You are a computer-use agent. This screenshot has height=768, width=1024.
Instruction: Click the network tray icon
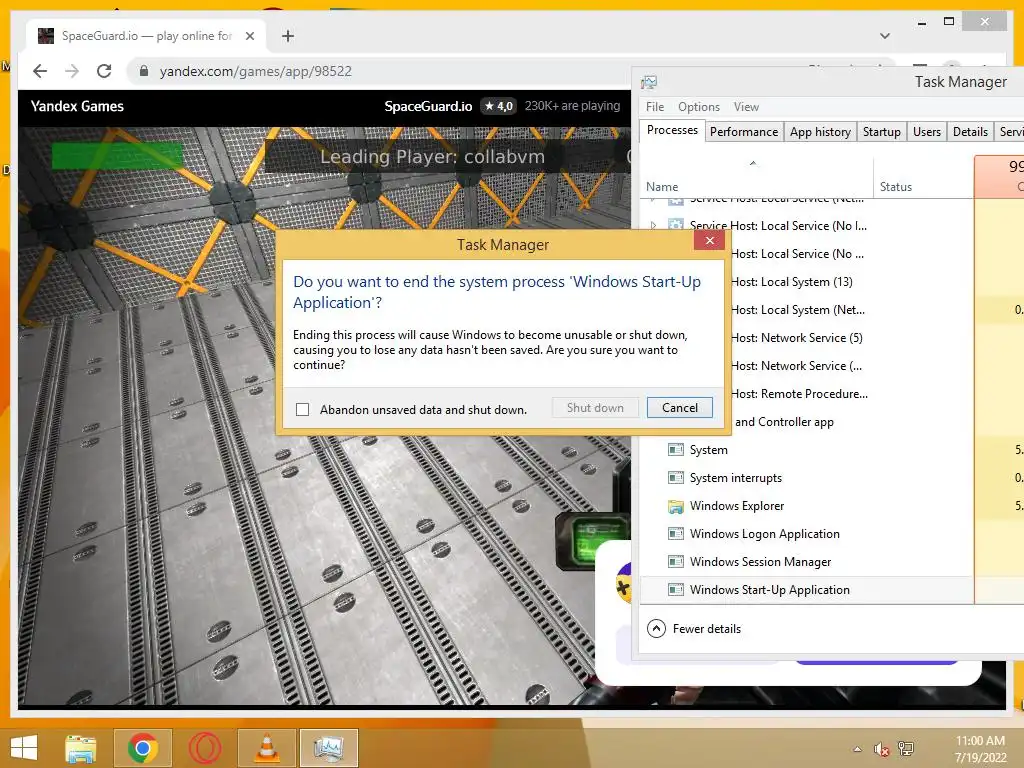pos(906,749)
